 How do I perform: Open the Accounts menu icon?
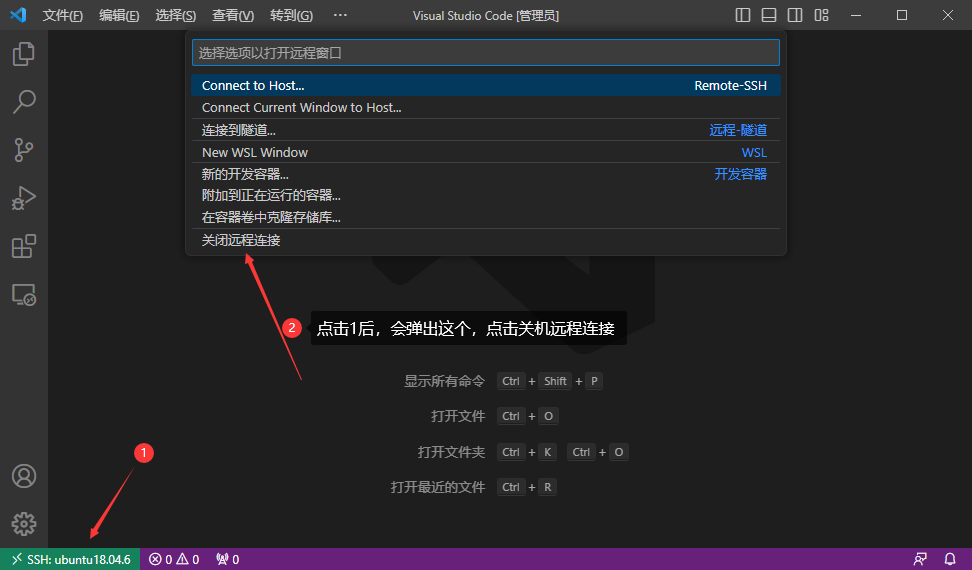pos(24,476)
